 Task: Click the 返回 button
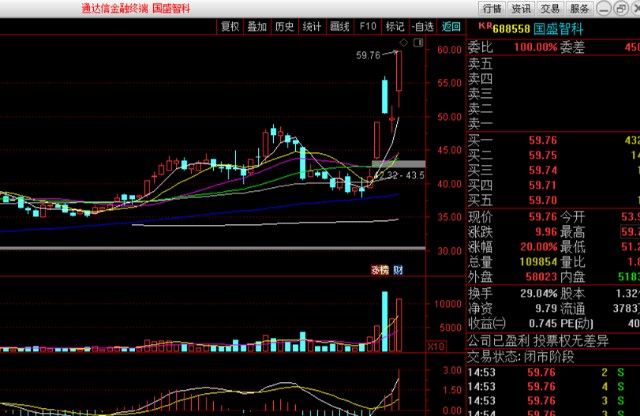tap(451, 27)
